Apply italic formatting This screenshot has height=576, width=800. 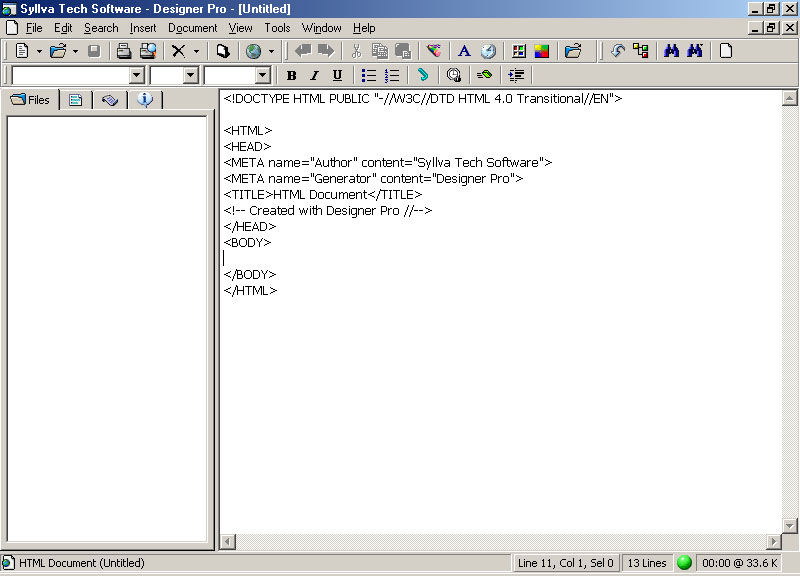coord(313,75)
